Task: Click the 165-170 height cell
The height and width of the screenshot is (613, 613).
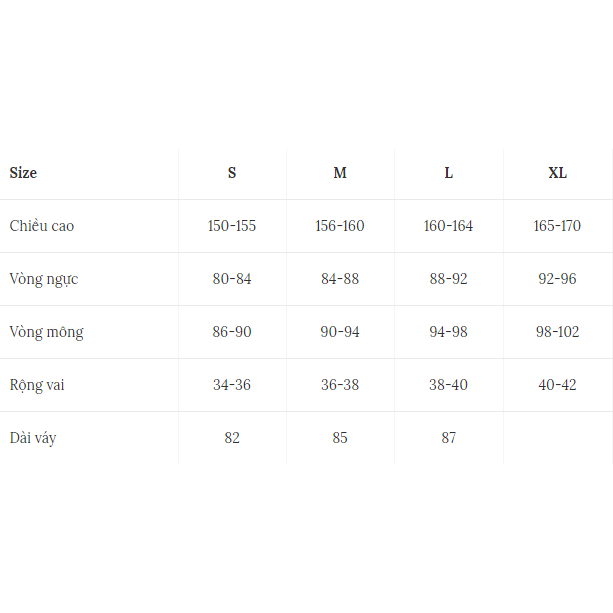Action: (x=557, y=226)
